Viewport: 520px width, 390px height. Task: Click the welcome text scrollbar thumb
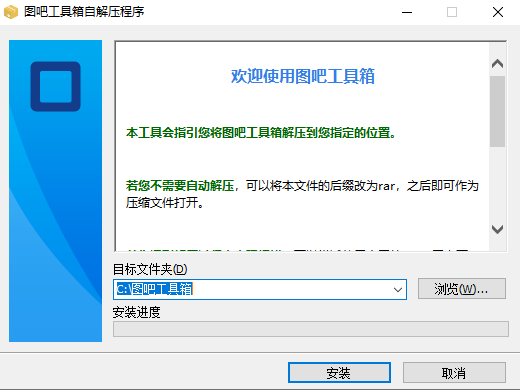click(x=497, y=111)
